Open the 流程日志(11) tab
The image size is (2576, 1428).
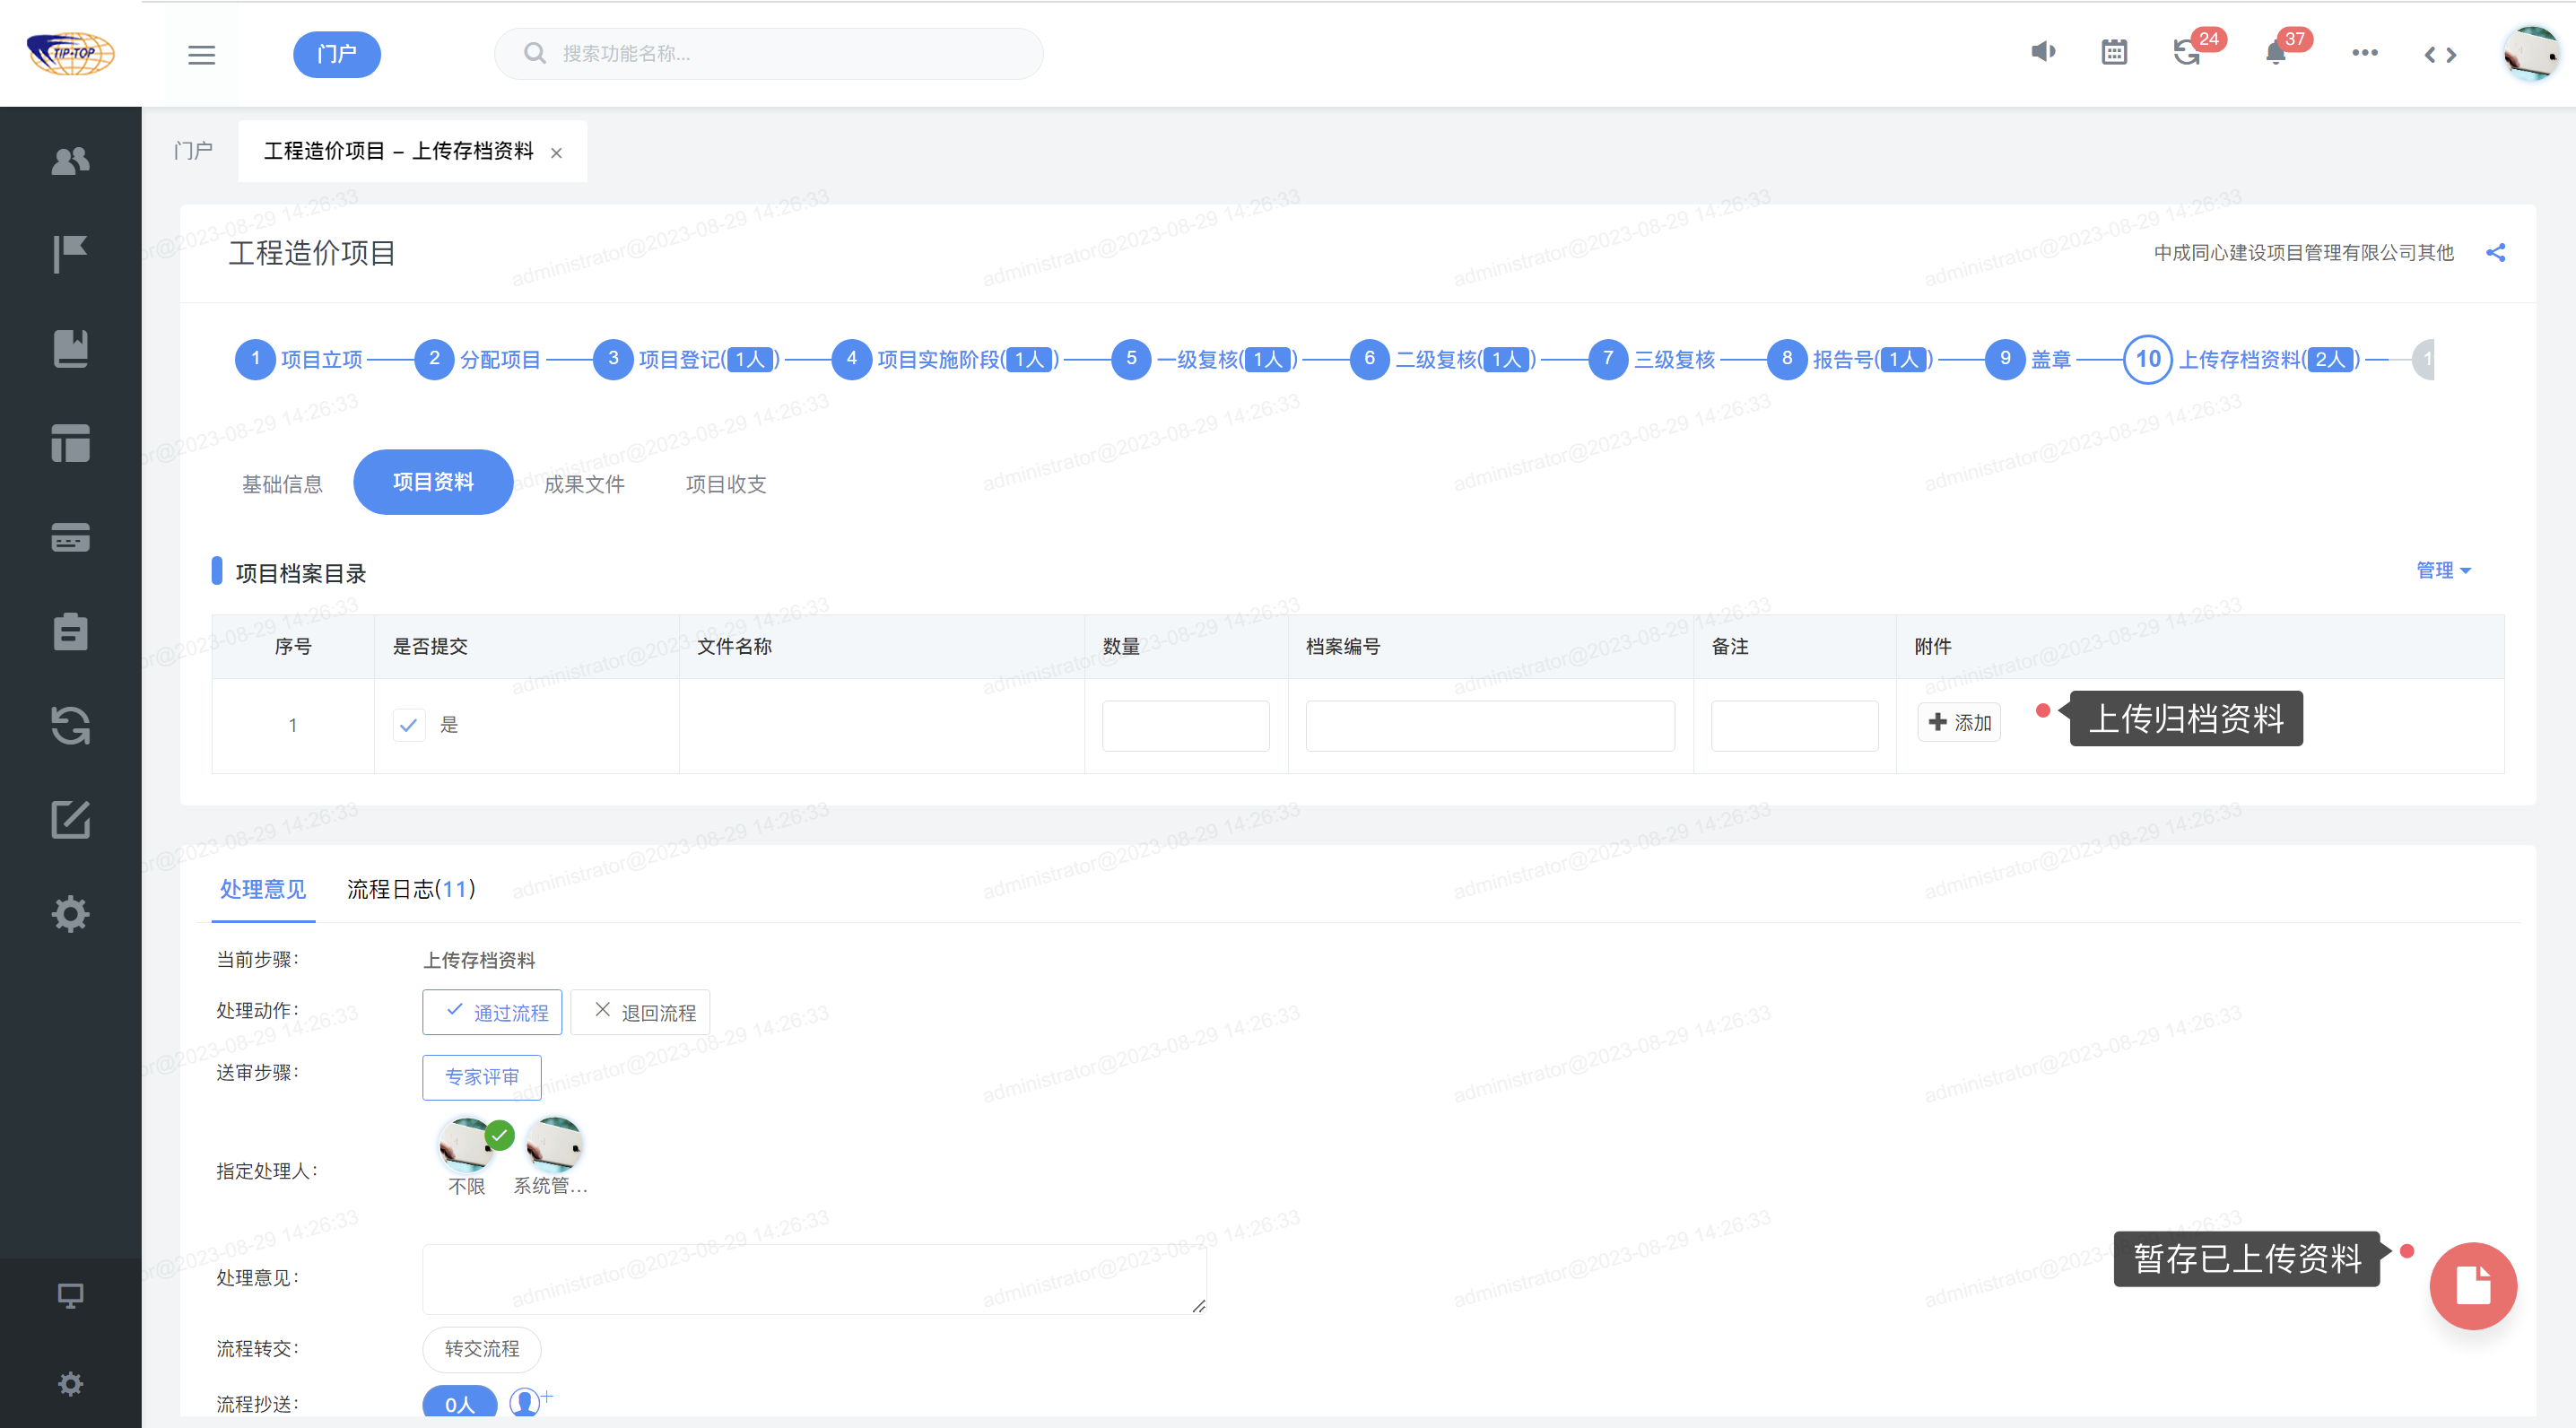(411, 889)
